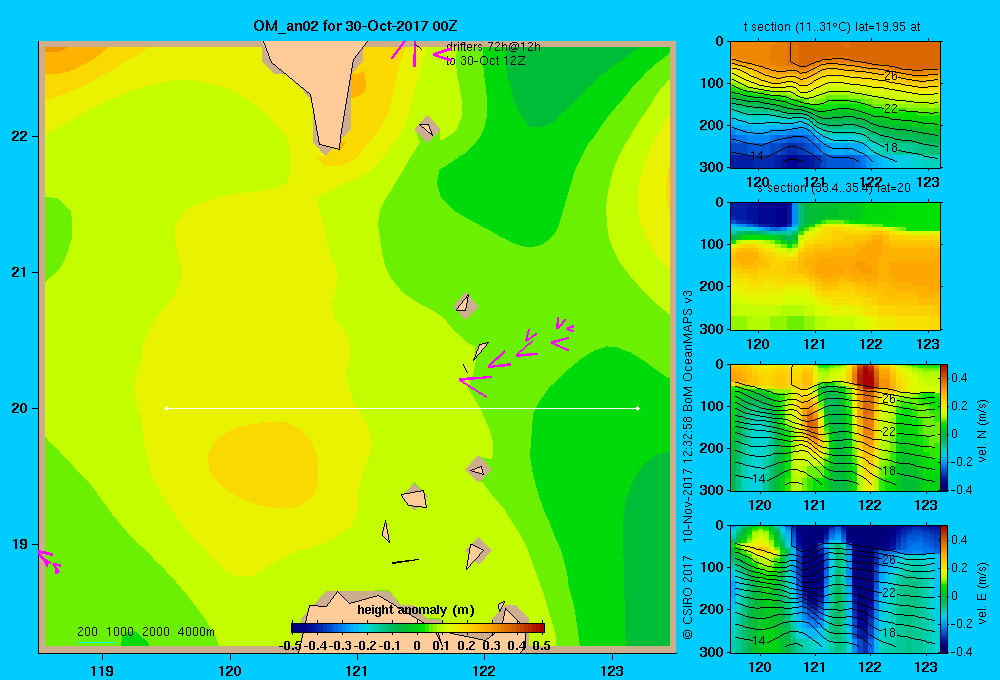
Task: Click the 0.4 tick on the vel. N scale
Action: [x=959, y=378]
